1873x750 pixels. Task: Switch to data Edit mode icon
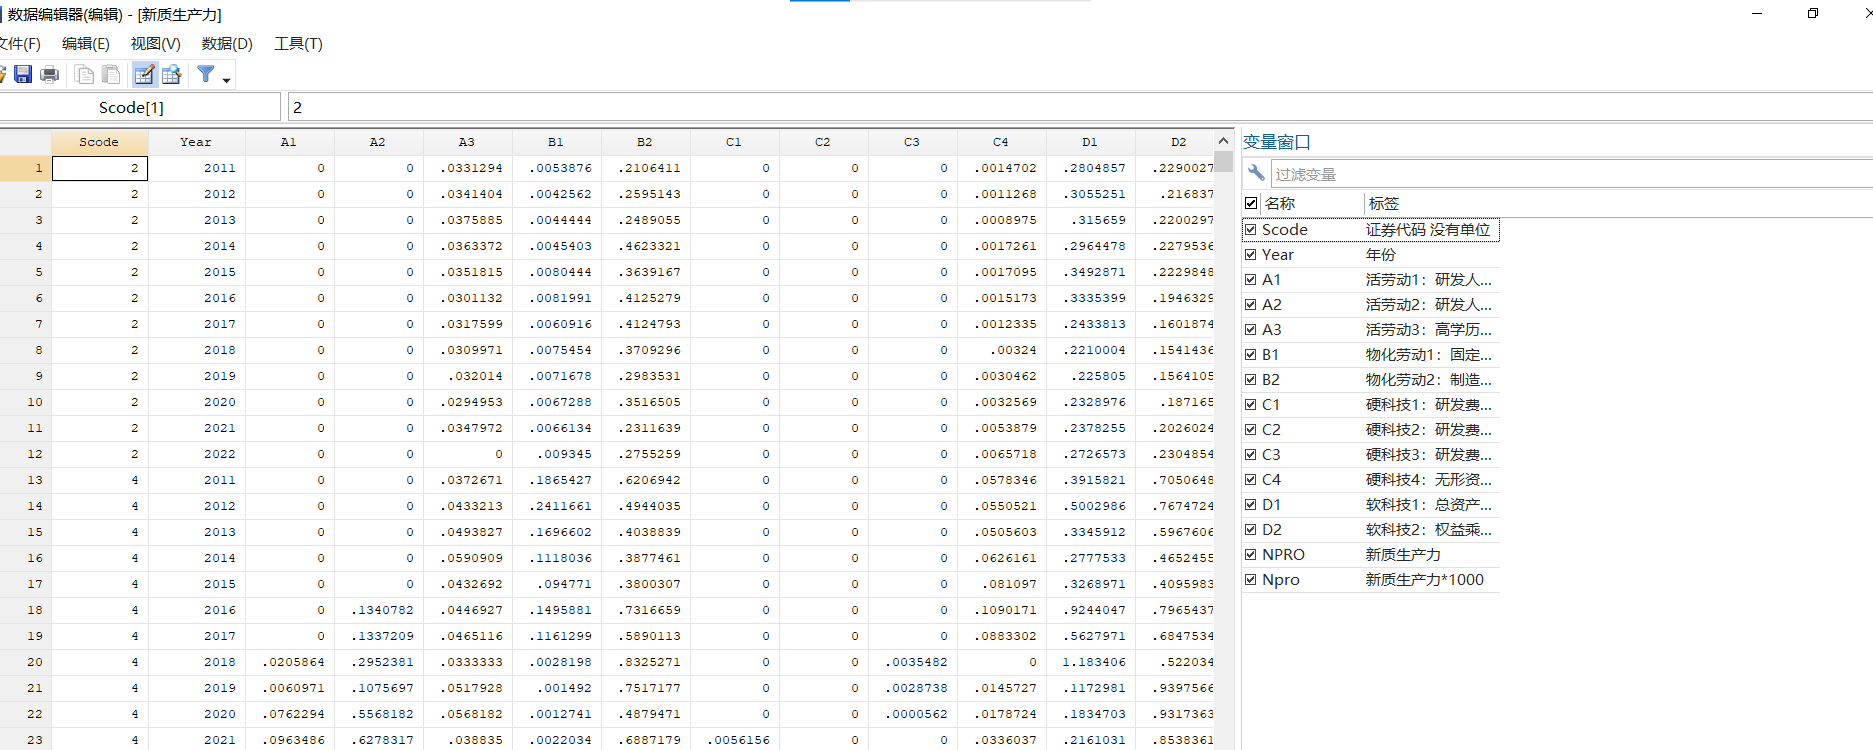coord(144,74)
